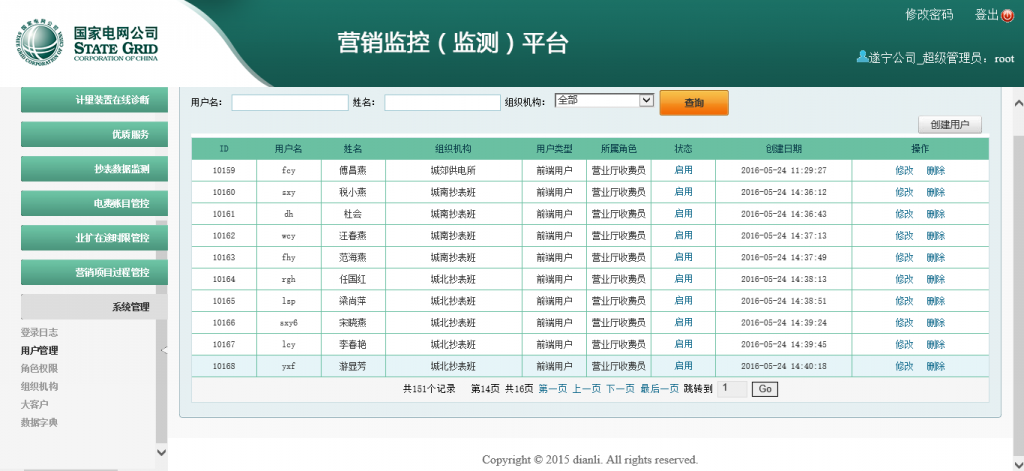Click 修改 for user rgh
The image size is (1024, 471).
click(x=904, y=279)
